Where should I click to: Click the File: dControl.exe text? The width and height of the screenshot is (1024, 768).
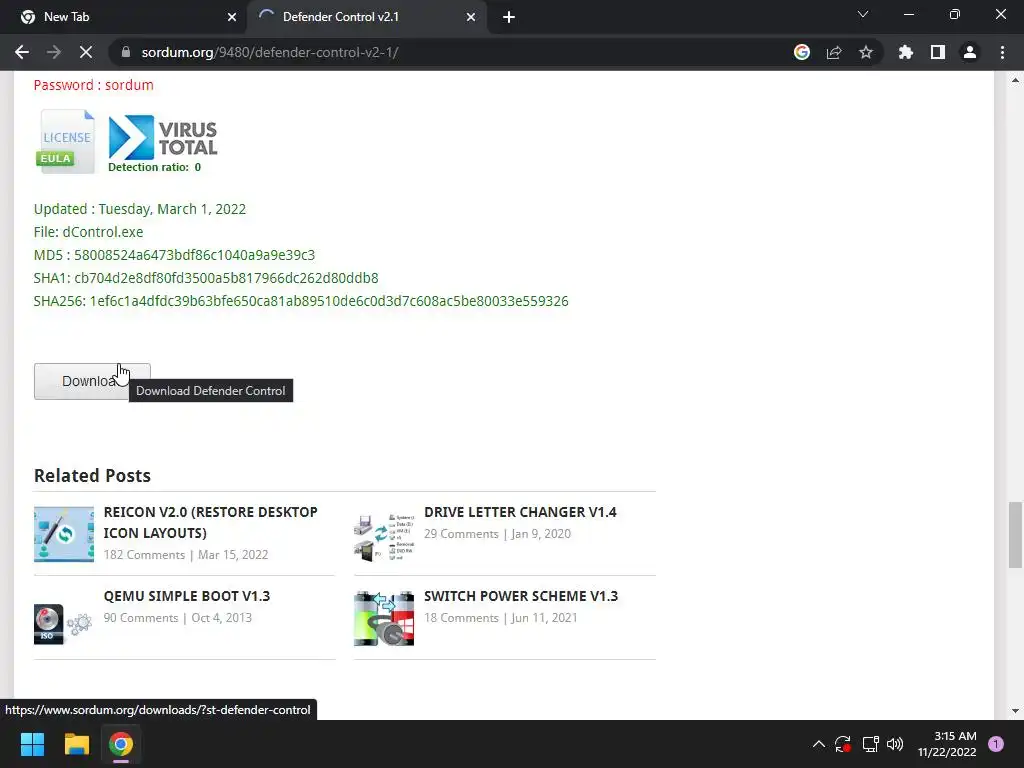(88, 232)
